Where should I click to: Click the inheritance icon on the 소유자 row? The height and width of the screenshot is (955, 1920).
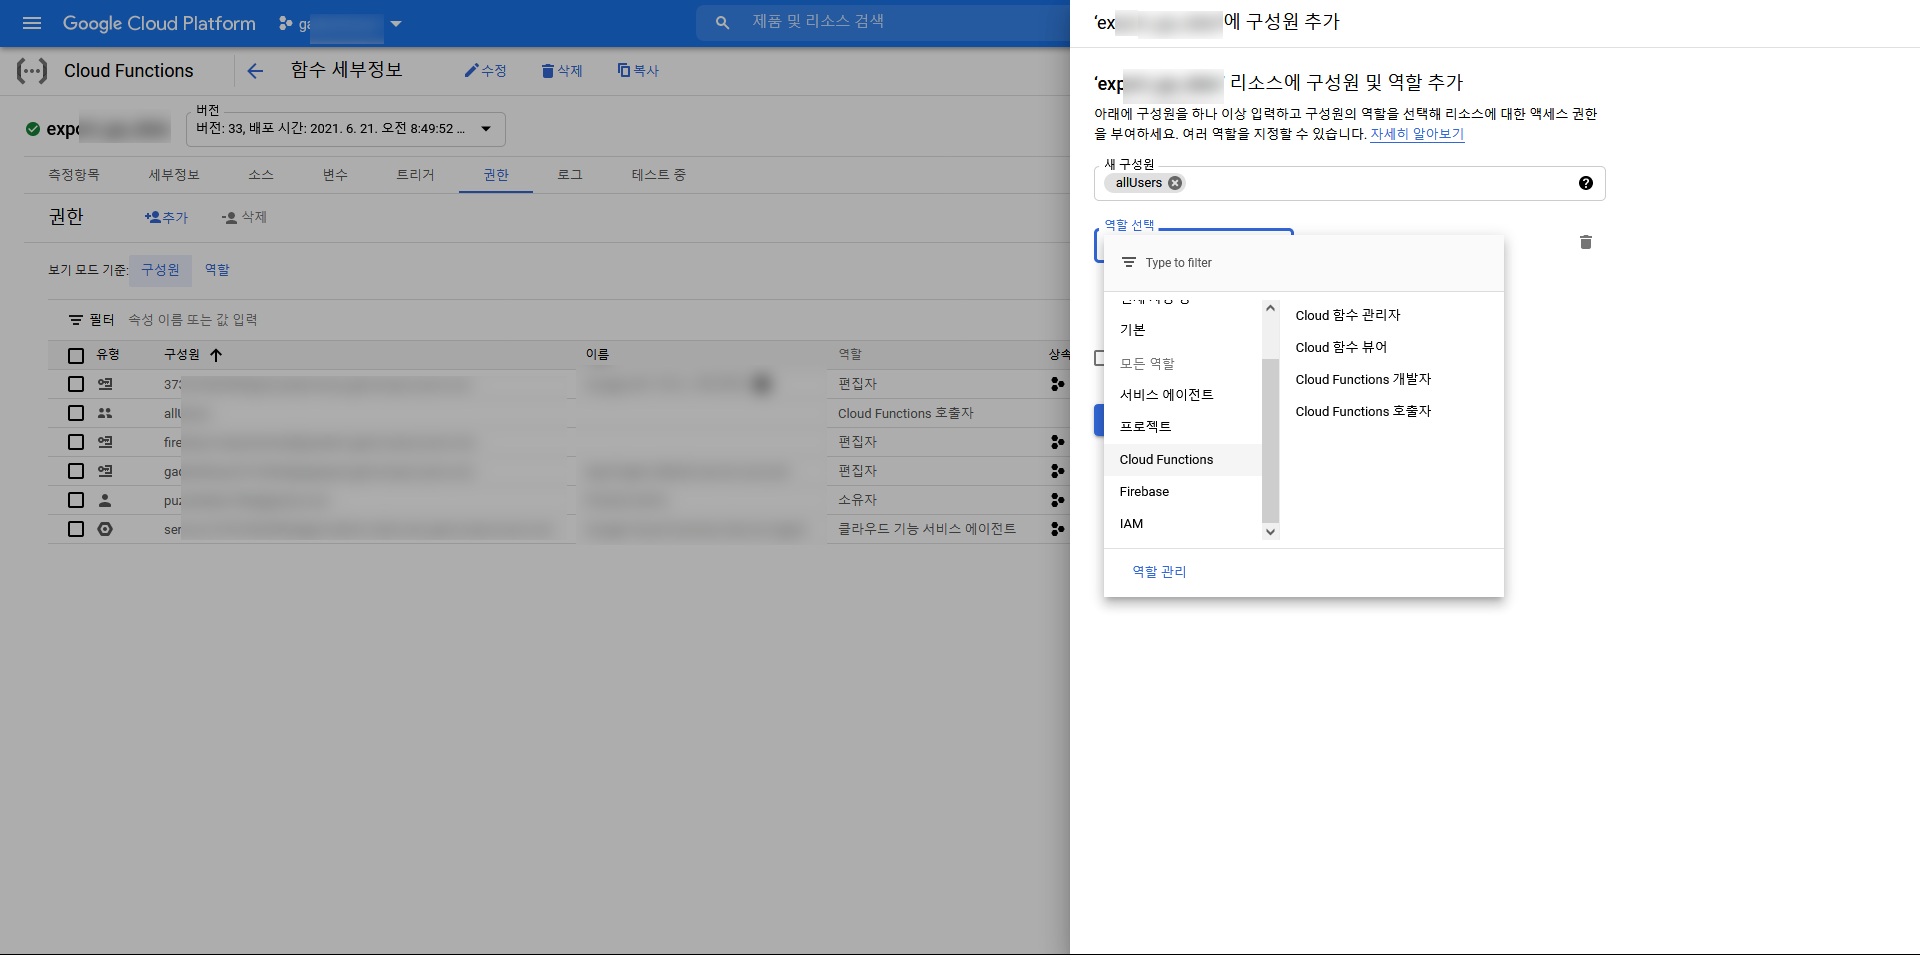(1058, 500)
